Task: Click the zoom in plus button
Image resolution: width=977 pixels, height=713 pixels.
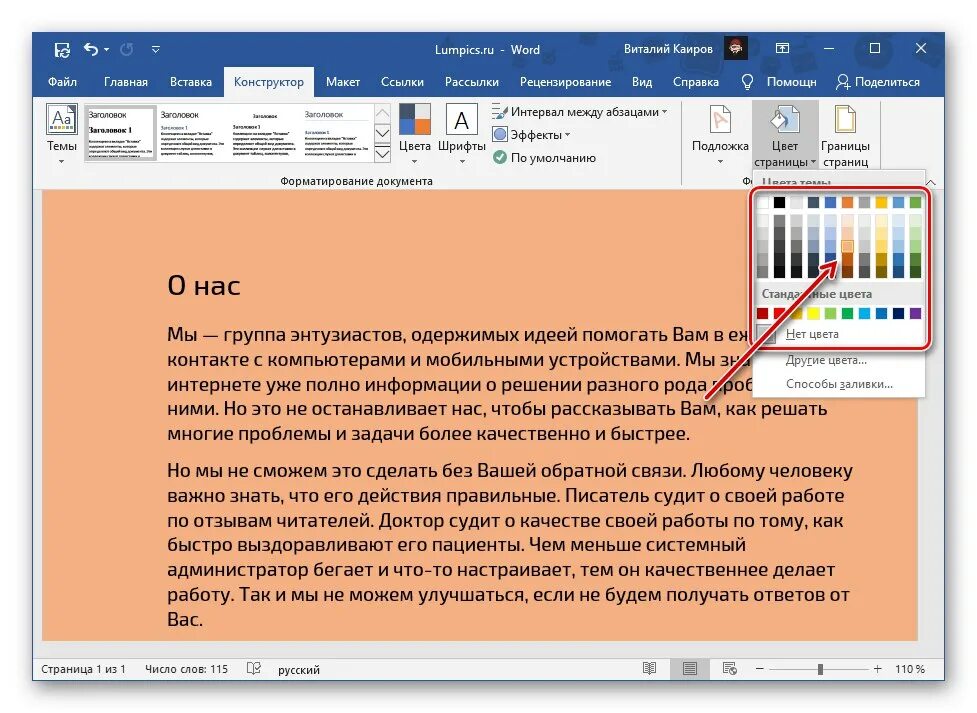Action: pyautogui.click(x=877, y=669)
